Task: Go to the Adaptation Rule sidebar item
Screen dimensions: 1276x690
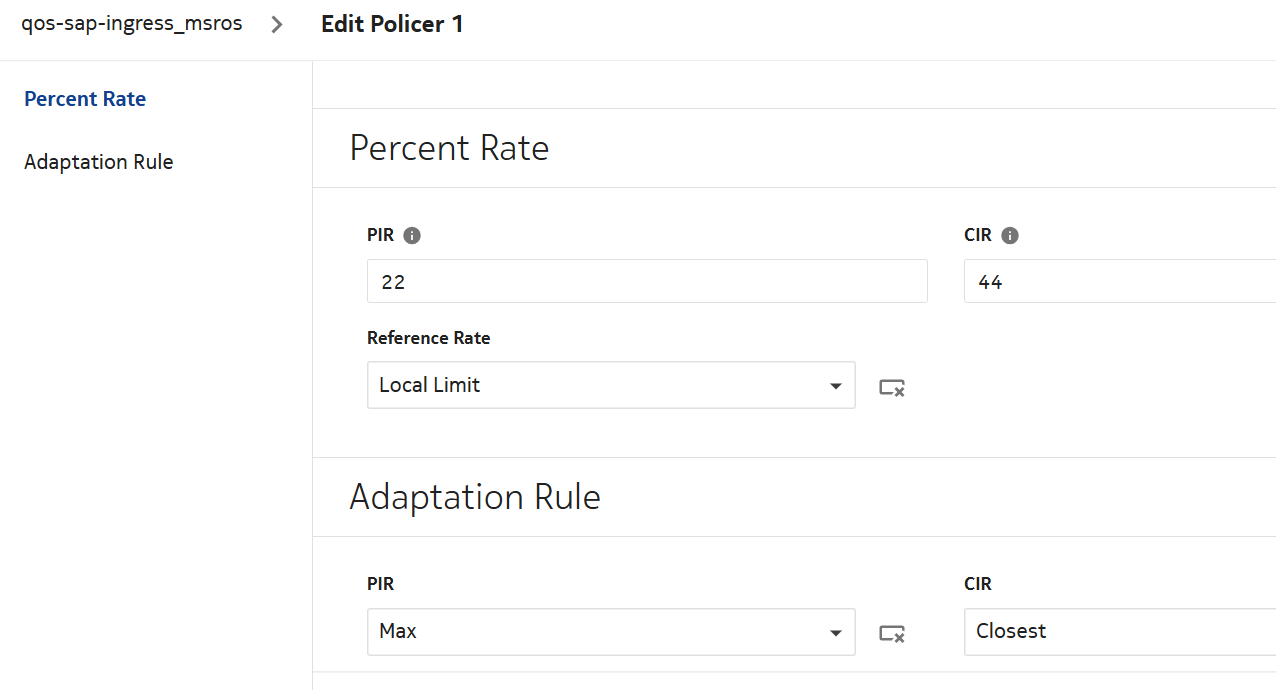Action: tap(98, 162)
